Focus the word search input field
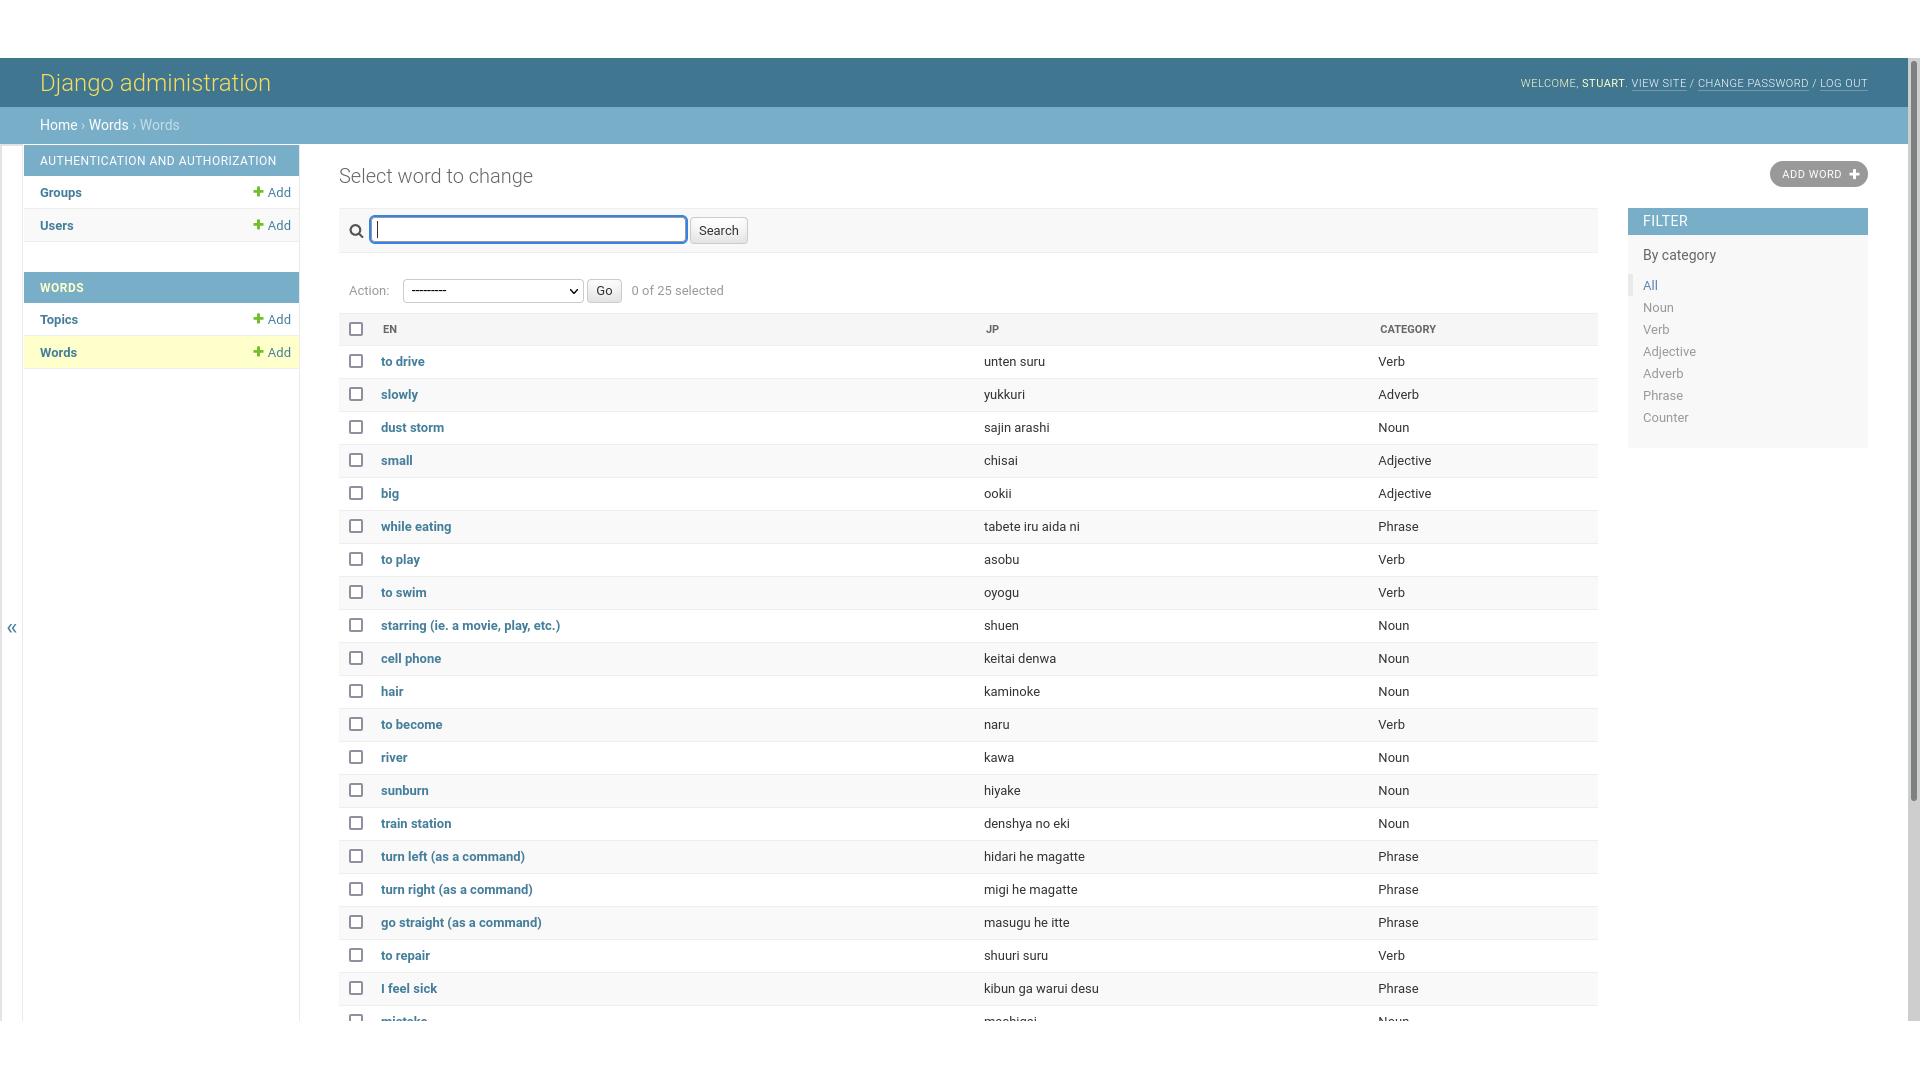Image resolution: width=1920 pixels, height=1080 pixels. click(x=528, y=230)
